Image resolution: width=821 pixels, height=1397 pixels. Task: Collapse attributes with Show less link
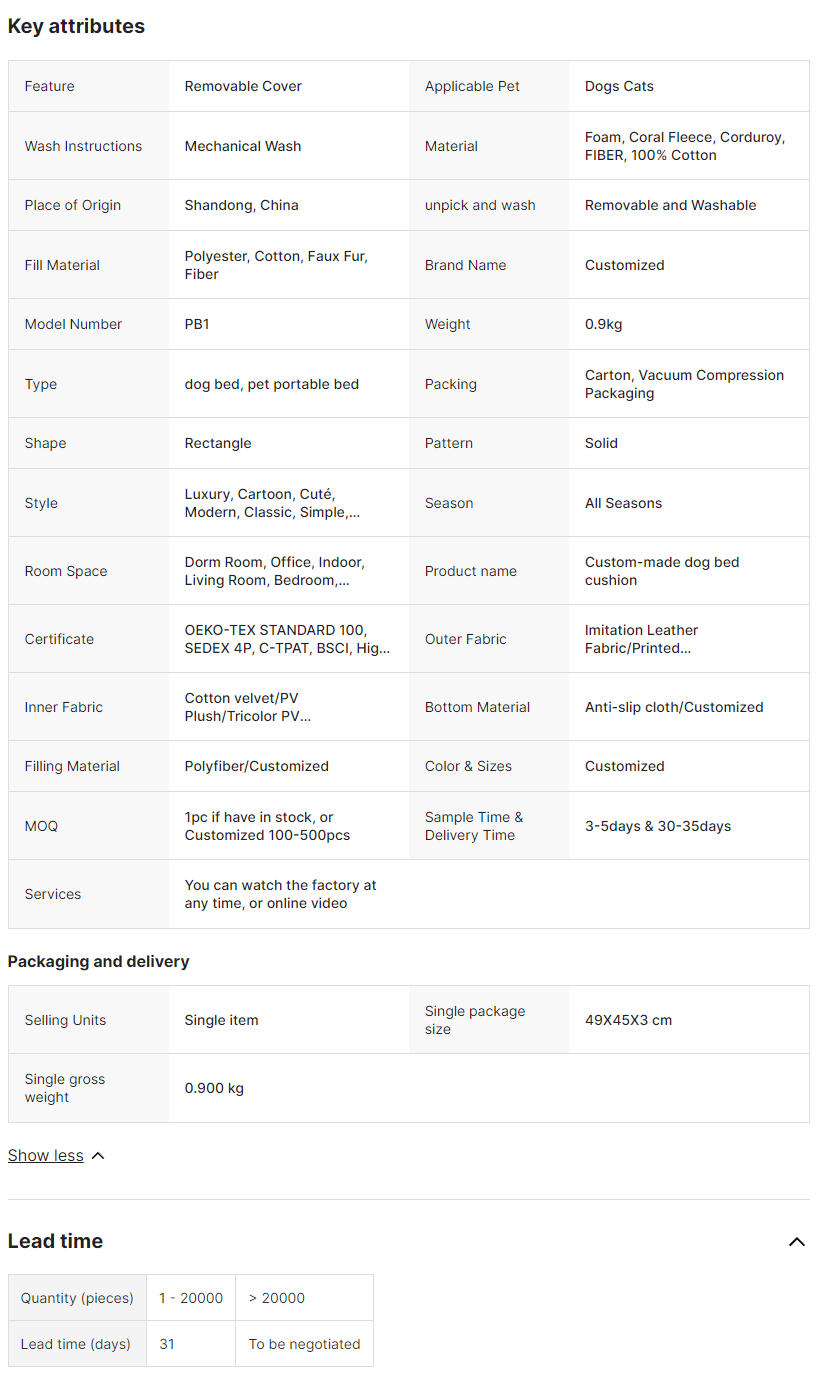(x=46, y=1155)
